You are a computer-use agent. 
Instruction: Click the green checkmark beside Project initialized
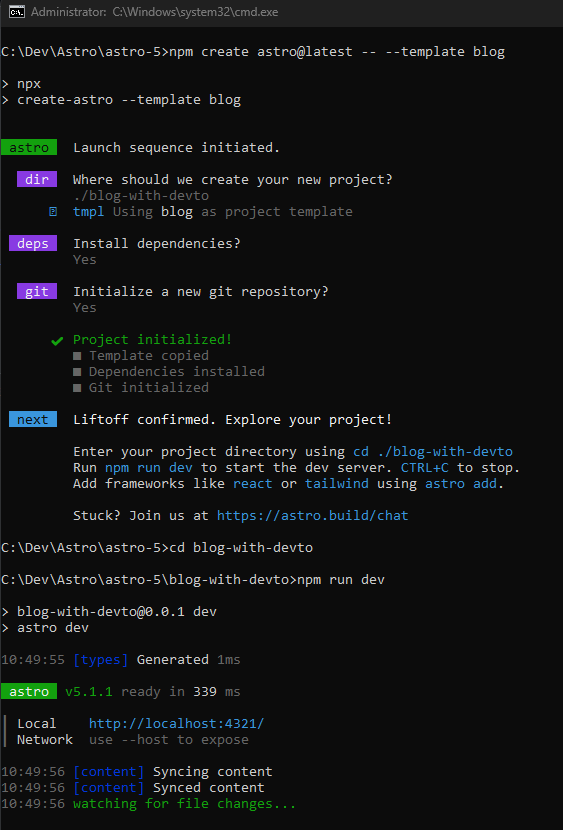tap(57, 341)
